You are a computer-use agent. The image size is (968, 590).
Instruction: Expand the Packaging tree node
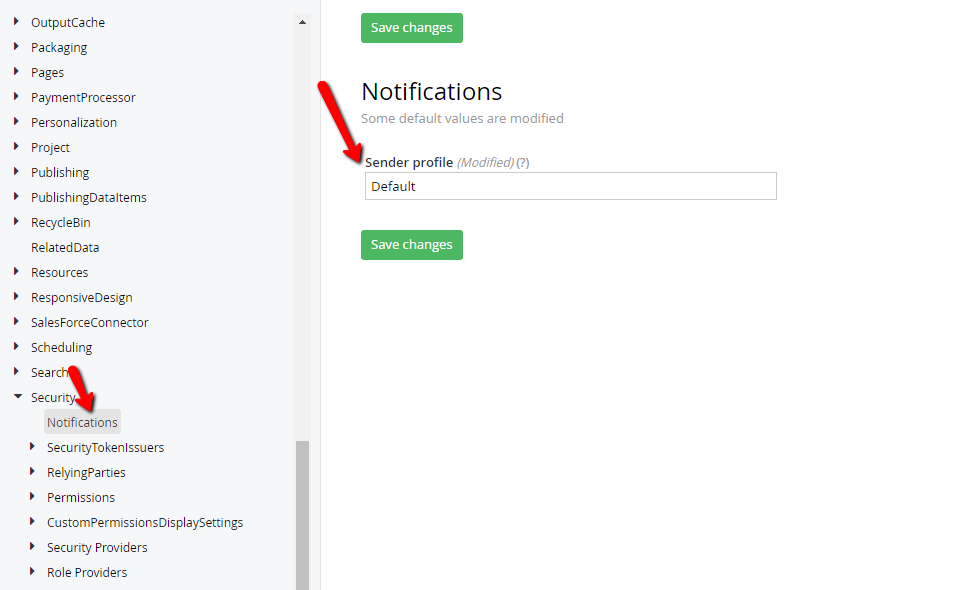[x=16, y=46]
